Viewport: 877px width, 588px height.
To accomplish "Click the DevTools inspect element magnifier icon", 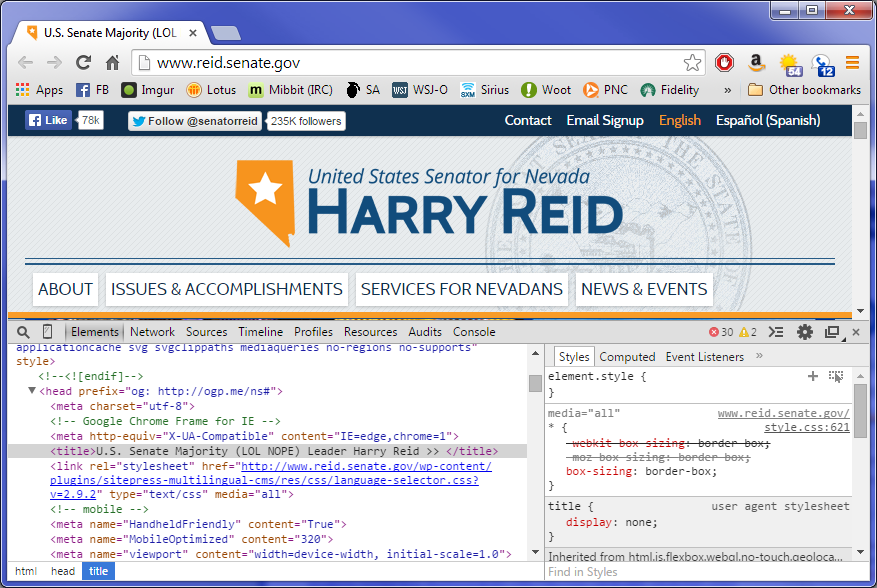I will point(22,332).
